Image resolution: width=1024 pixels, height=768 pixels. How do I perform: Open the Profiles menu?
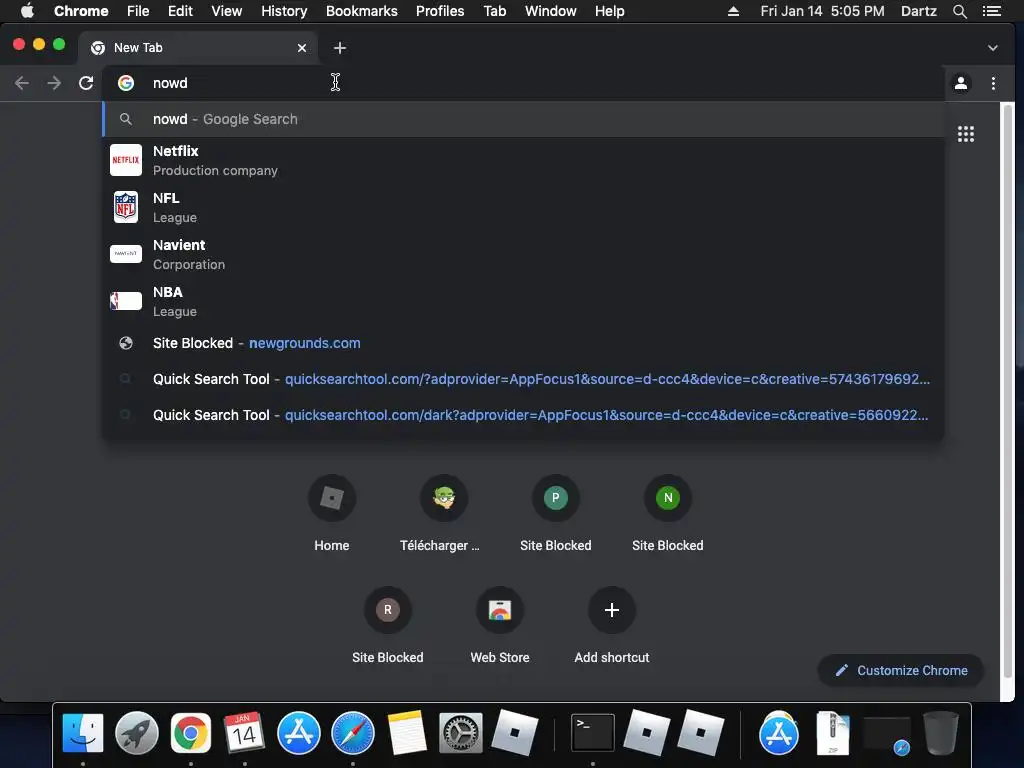[440, 11]
